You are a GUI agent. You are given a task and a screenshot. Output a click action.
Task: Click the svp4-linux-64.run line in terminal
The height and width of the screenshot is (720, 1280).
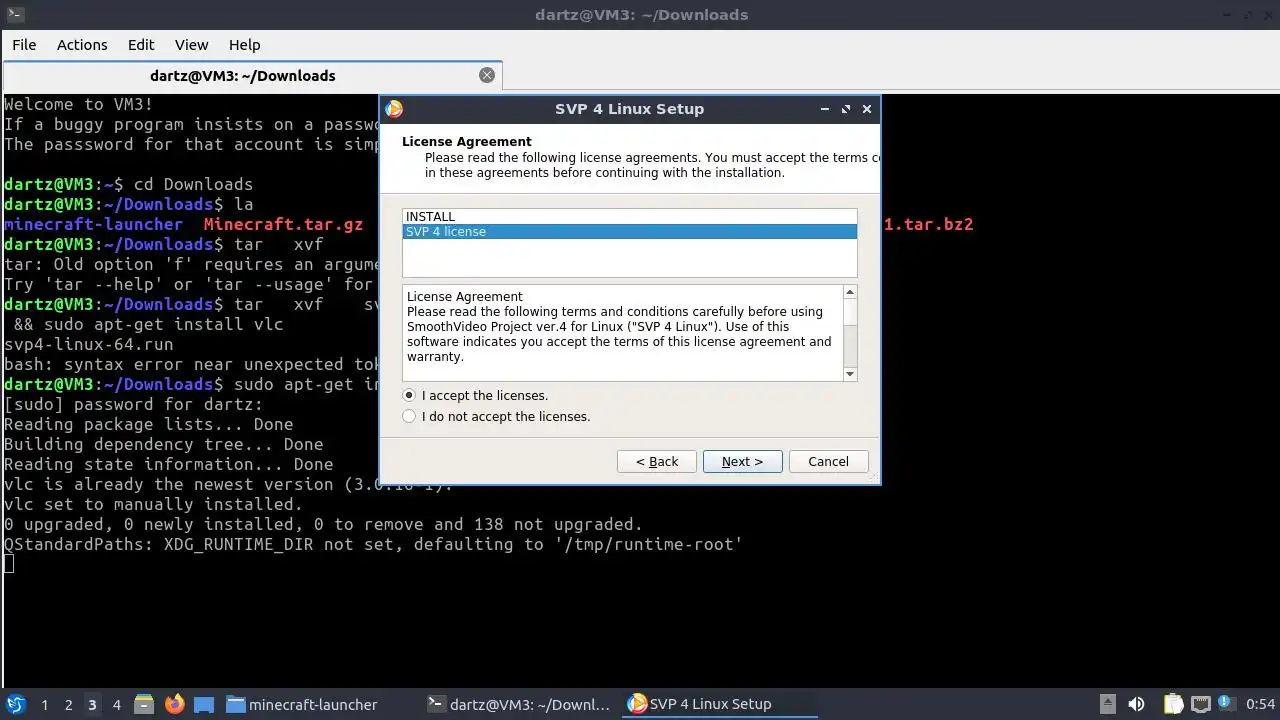88,344
